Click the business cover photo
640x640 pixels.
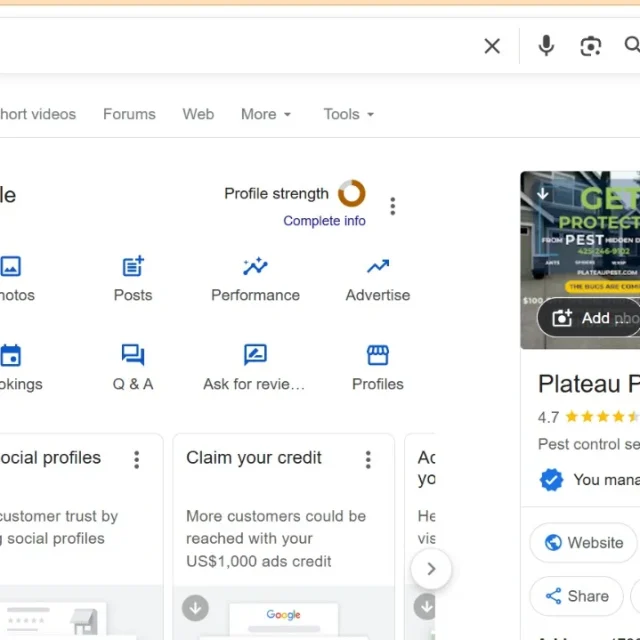point(580,260)
